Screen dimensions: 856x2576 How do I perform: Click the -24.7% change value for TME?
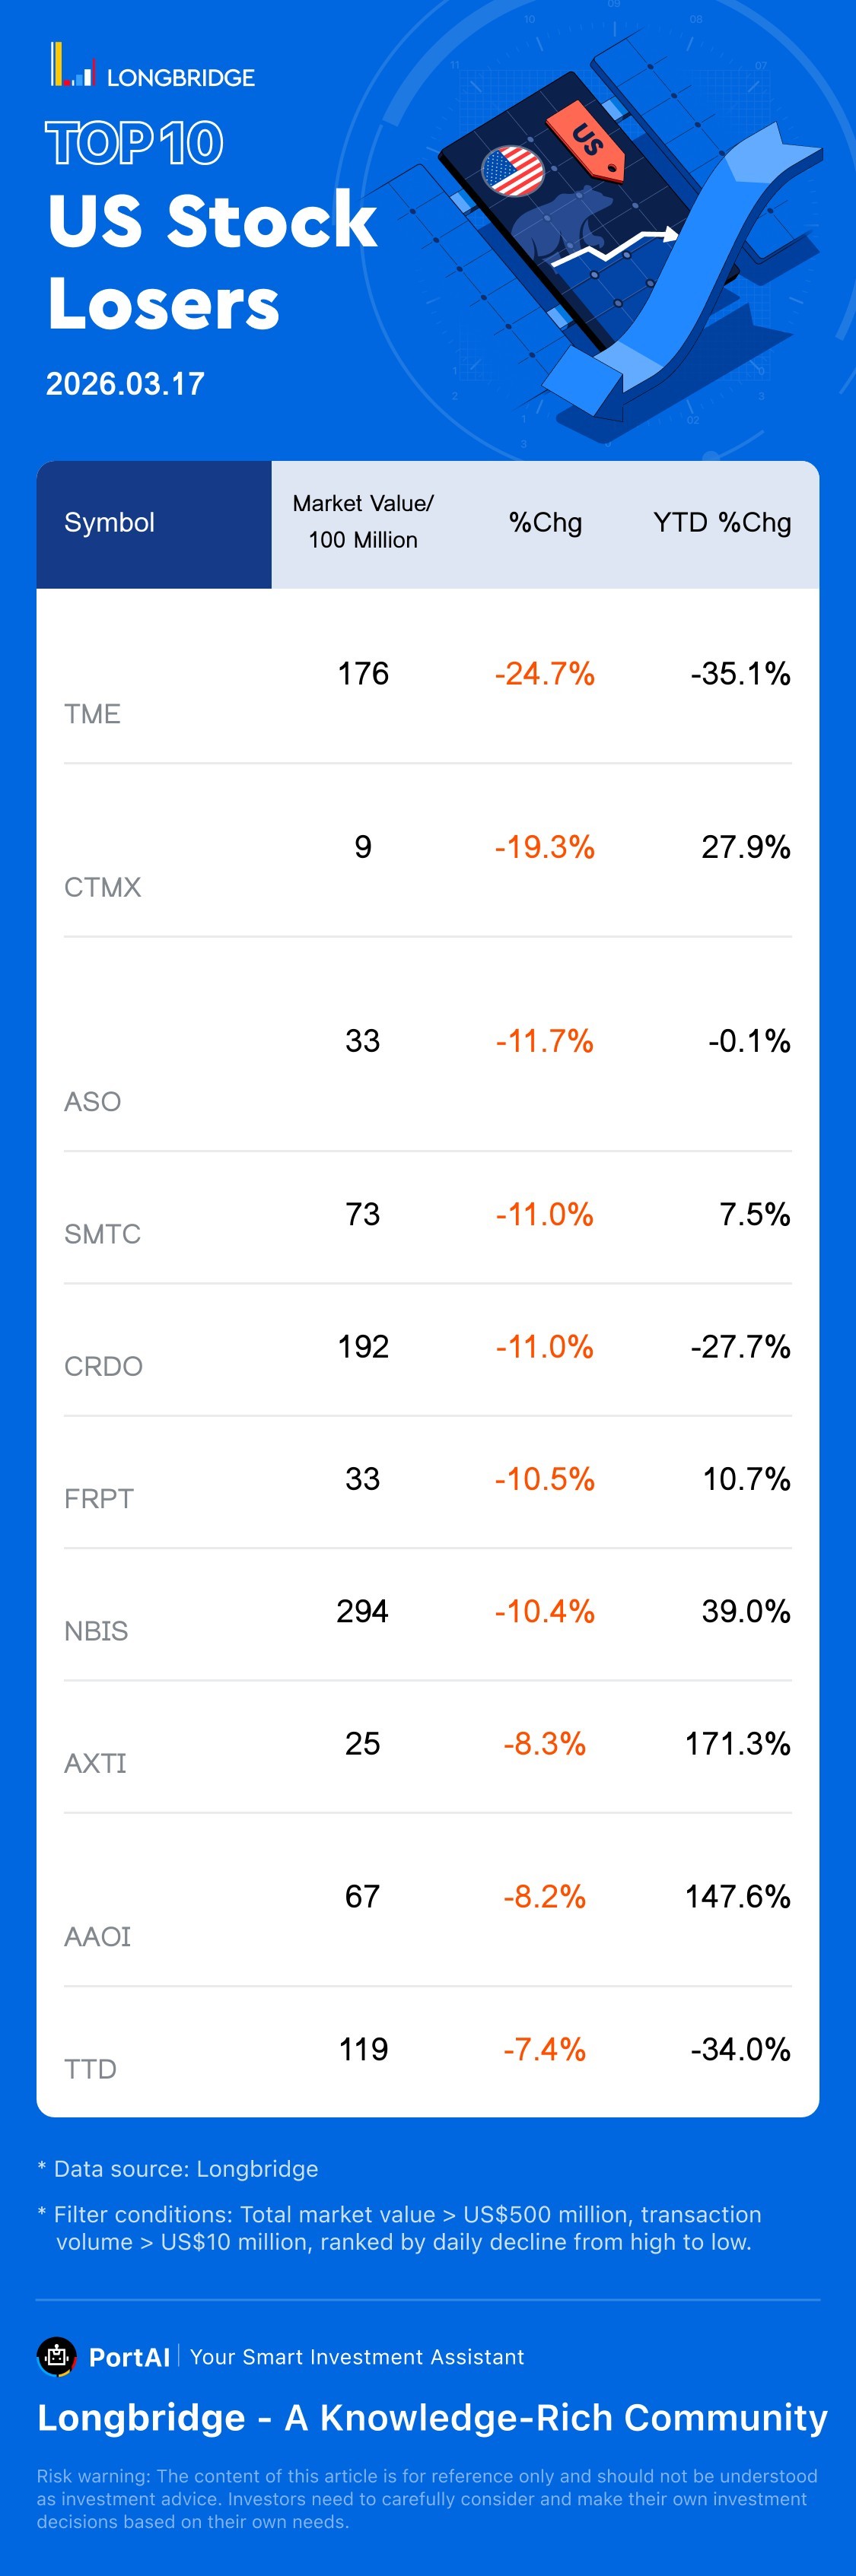(x=544, y=674)
